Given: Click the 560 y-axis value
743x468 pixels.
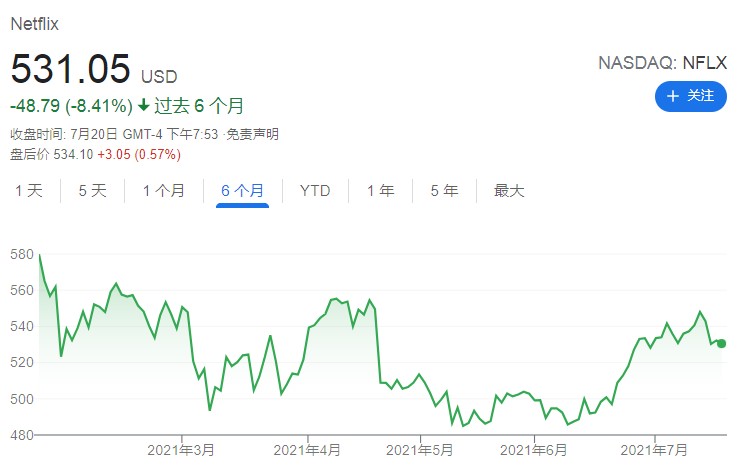Looking at the screenshot, I should [22, 290].
